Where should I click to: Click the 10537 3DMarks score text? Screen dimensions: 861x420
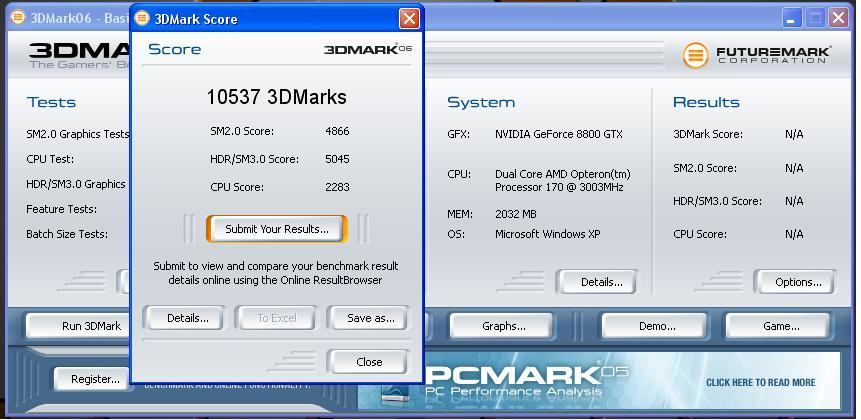pos(277,97)
